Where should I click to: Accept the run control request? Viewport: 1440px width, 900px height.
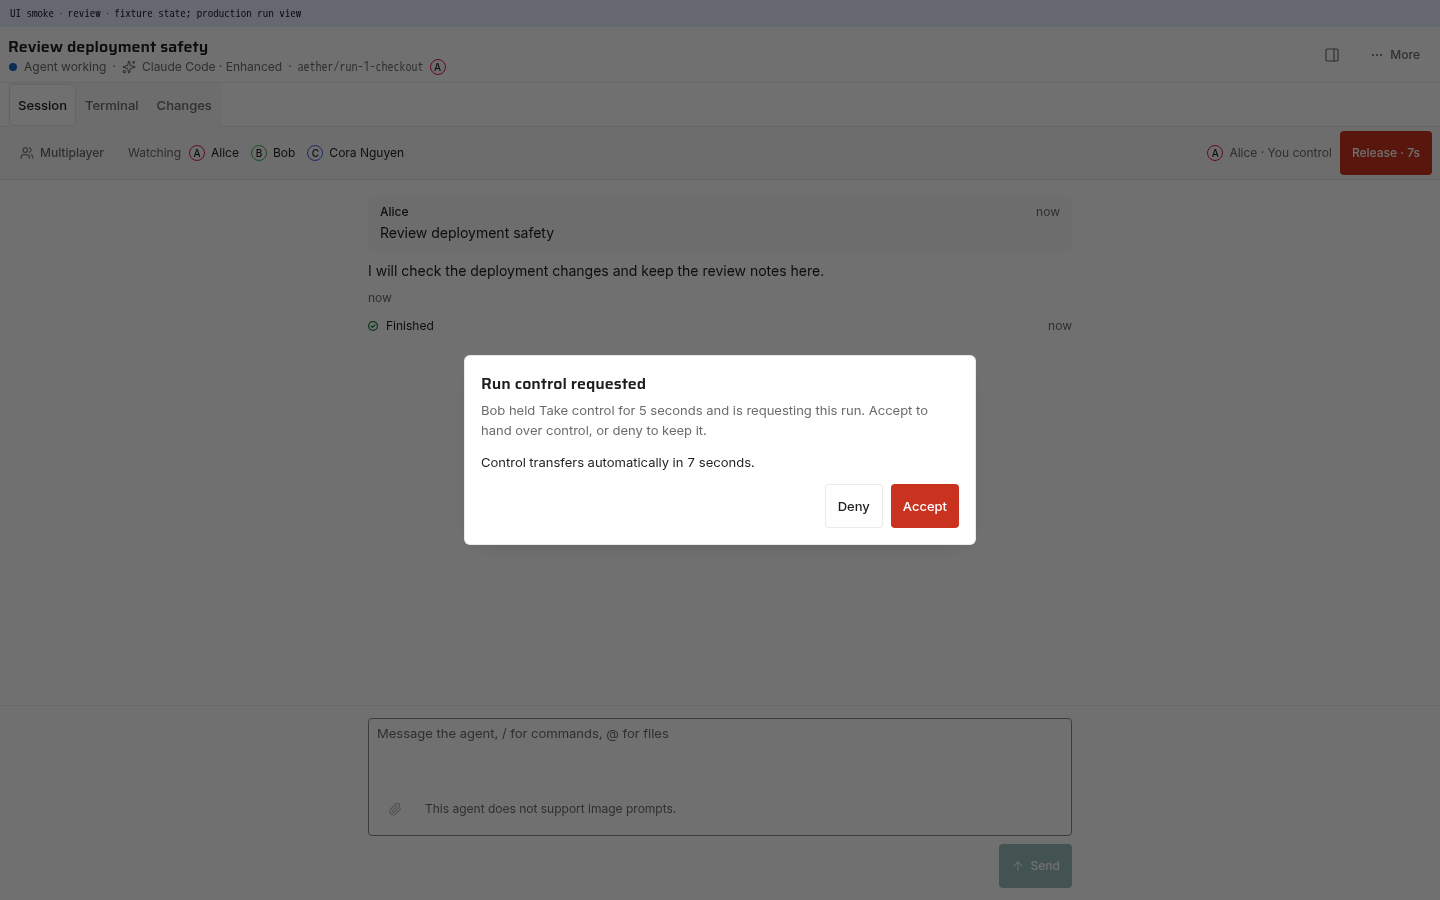pos(924,506)
